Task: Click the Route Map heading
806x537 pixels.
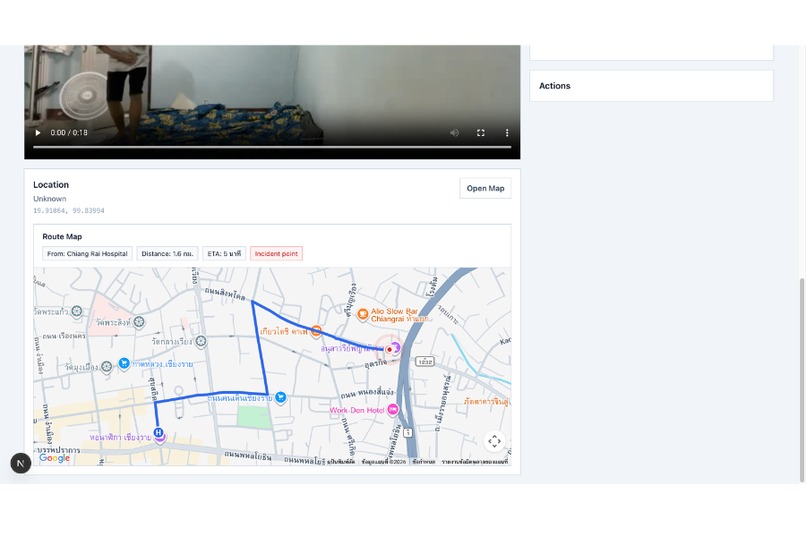Action: click(62, 236)
